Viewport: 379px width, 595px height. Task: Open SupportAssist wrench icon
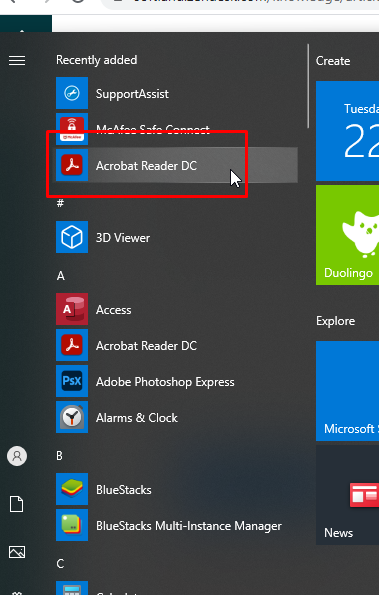click(x=72, y=93)
